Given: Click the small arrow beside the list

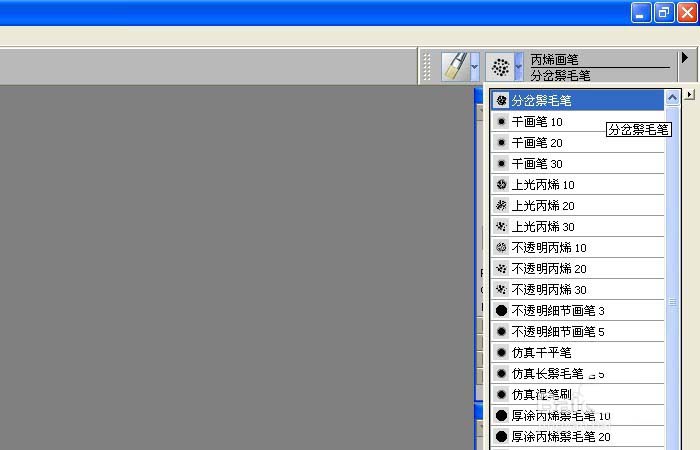Looking at the screenshot, I should 690,95.
